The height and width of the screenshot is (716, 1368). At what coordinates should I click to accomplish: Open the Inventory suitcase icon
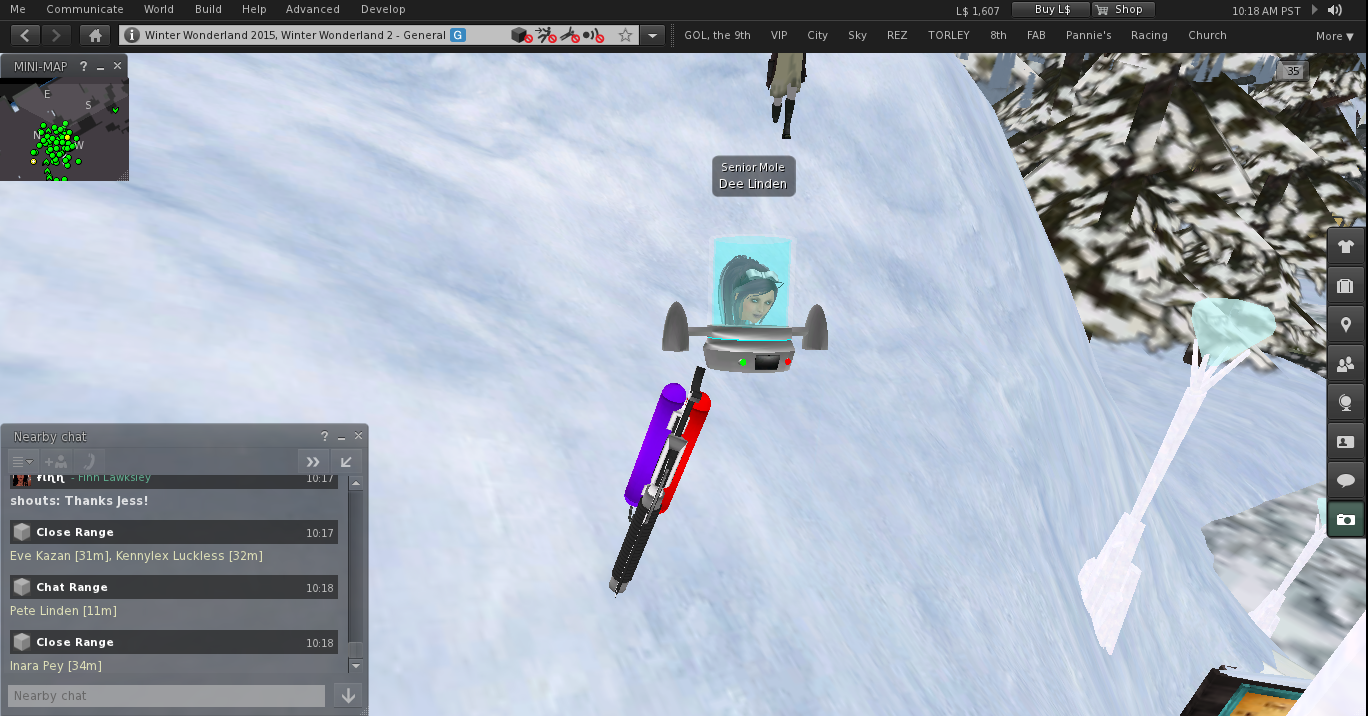[x=1345, y=286]
